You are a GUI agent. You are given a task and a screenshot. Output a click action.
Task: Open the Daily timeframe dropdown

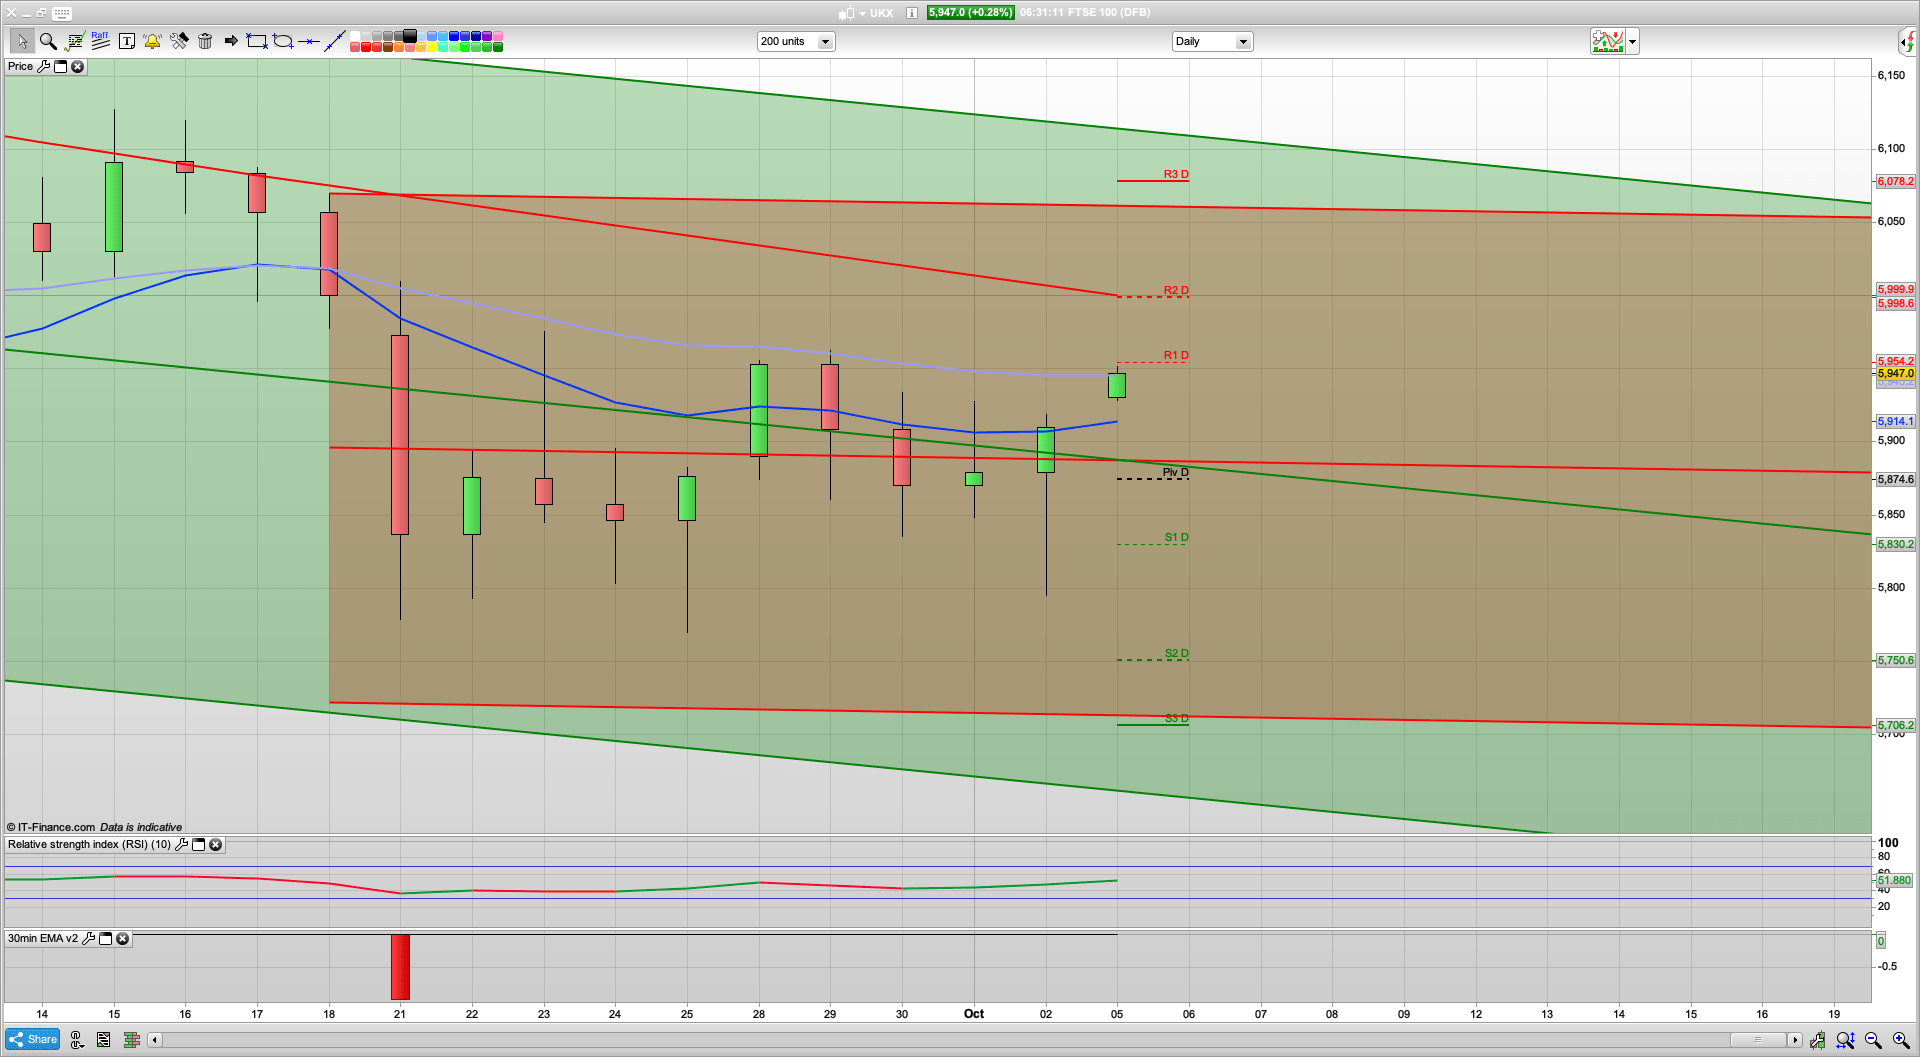point(1242,41)
